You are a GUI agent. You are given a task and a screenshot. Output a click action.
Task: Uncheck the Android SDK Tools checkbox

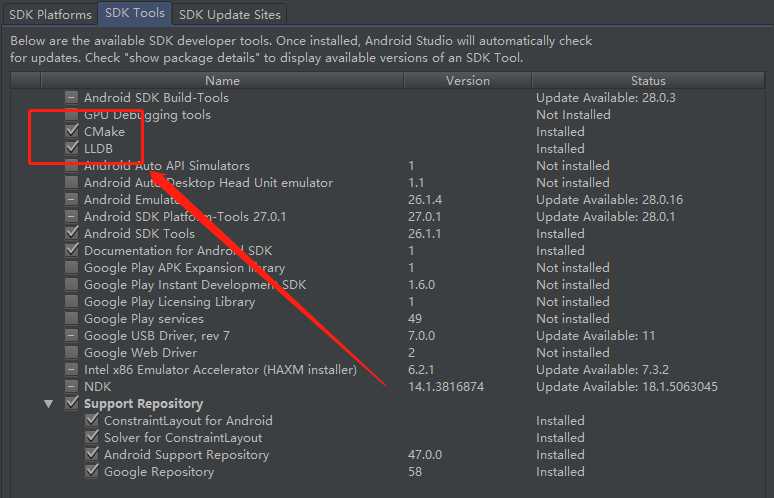click(72, 233)
